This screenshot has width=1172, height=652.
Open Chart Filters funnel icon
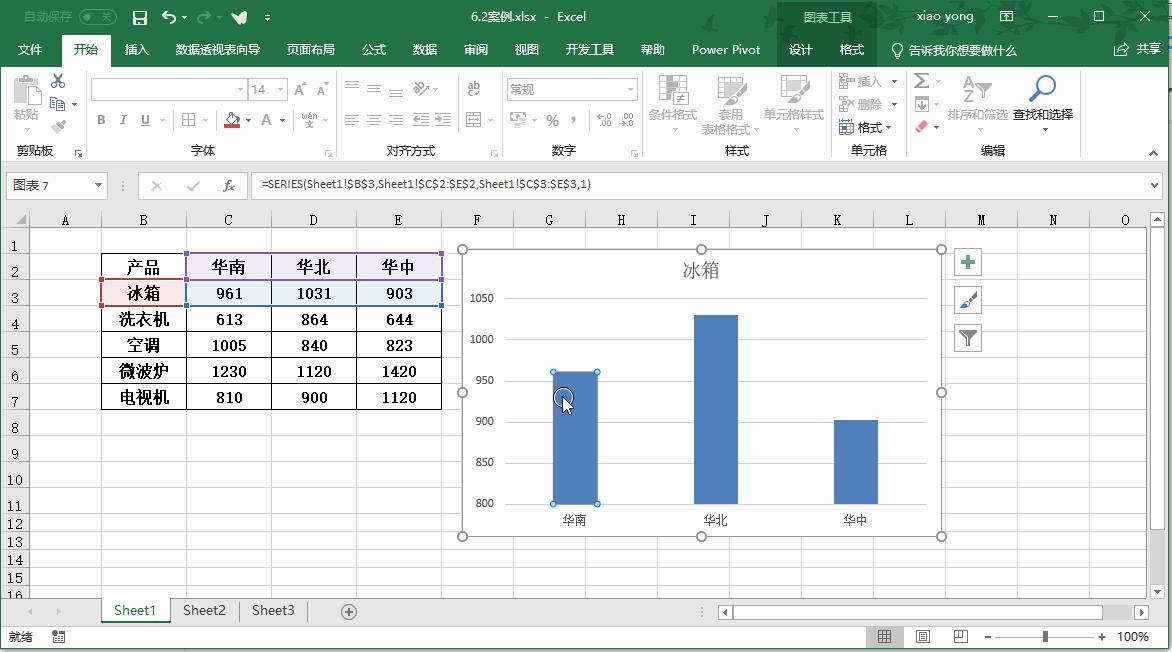click(966, 338)
